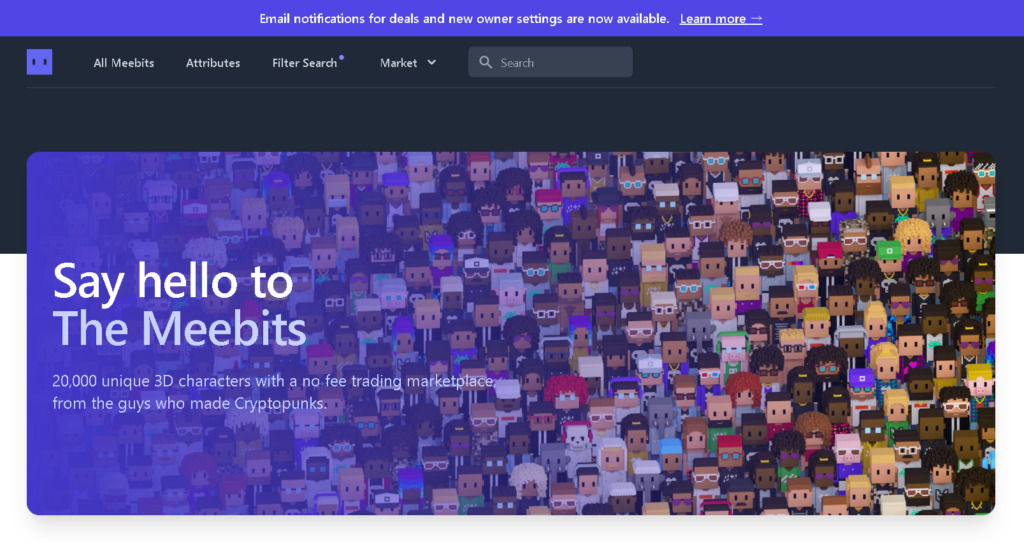The width and height of the screenshot is (1024, 542).
Task: Open the All Meebits page
Action: (123, 63)
